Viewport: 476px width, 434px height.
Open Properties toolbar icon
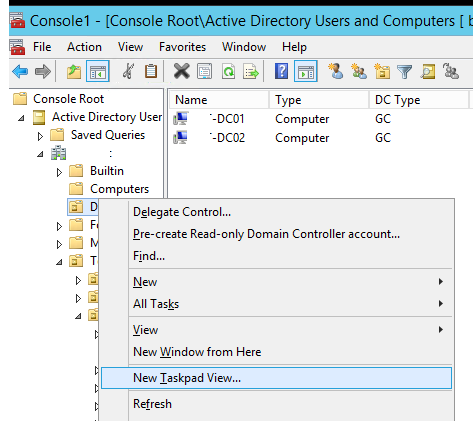tap(204, 71)
